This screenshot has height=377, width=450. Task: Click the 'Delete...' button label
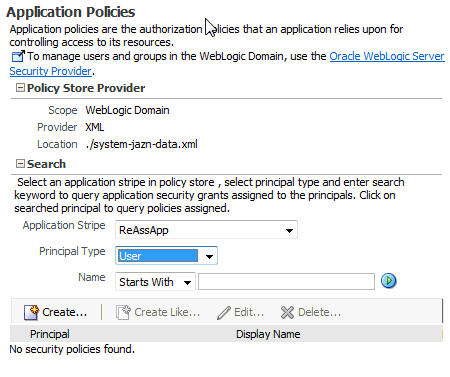tap(319, 312)
